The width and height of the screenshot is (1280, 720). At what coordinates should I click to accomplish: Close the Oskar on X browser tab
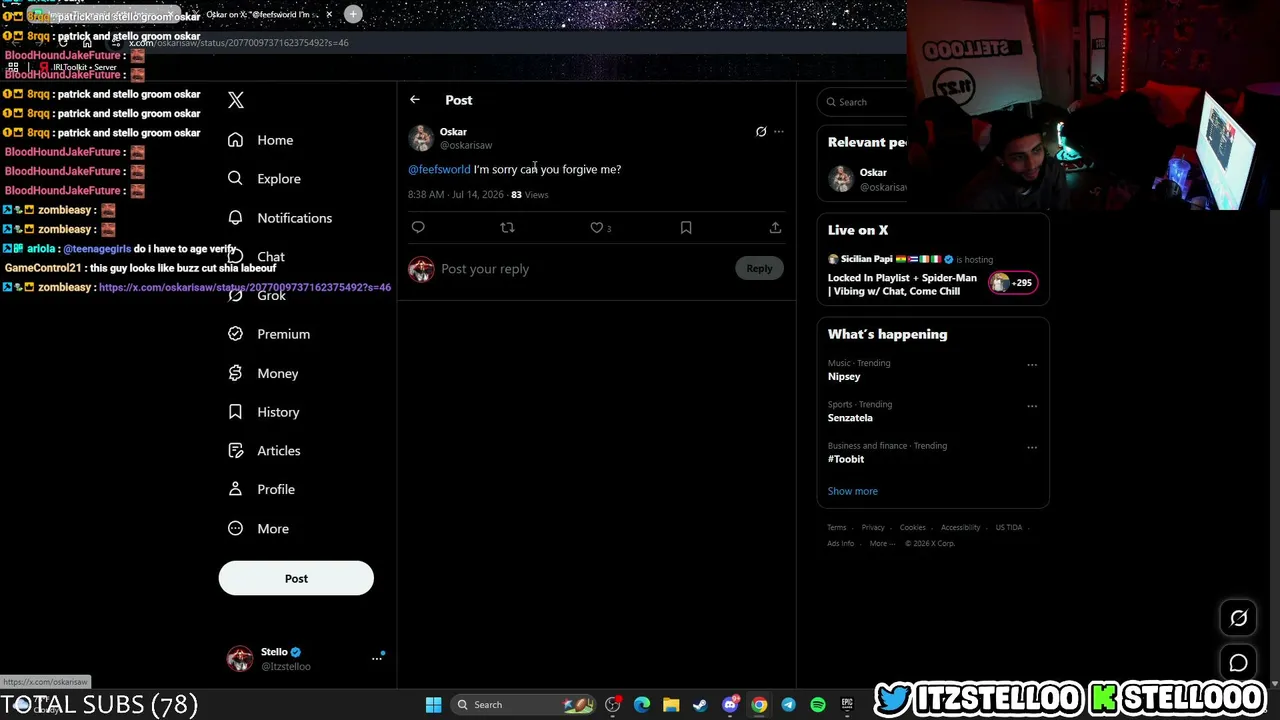coord(331,15)
